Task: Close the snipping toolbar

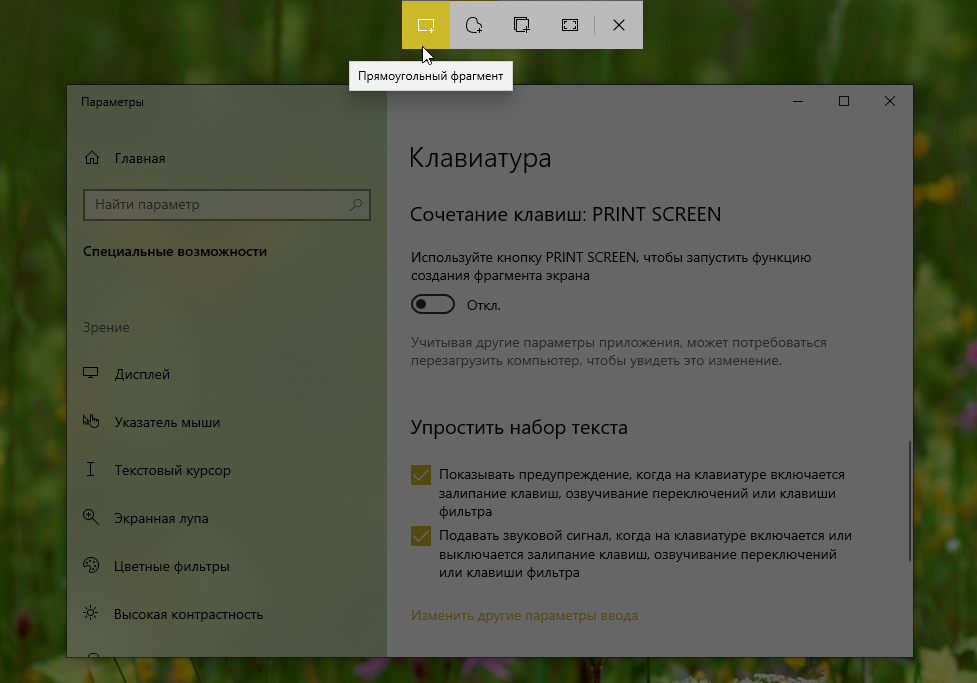Action: point(619,25)
